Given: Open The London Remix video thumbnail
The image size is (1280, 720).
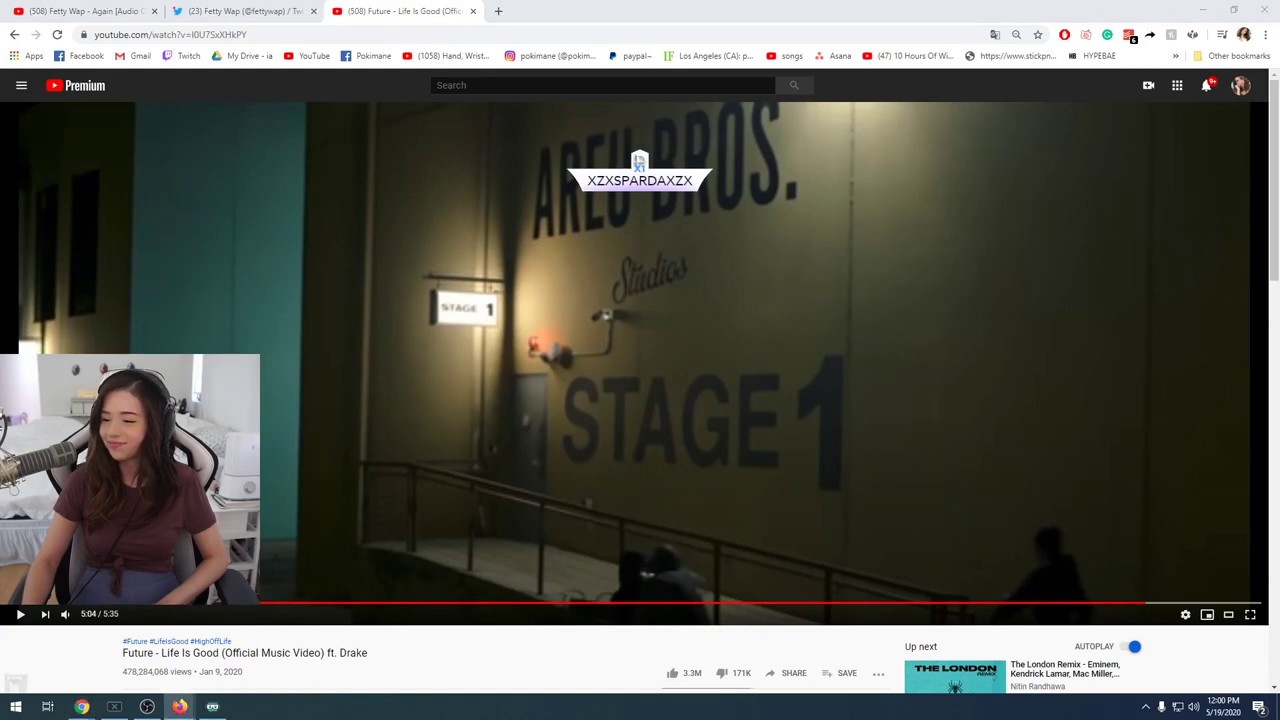Looking at the screenshot, I should 955,677.
